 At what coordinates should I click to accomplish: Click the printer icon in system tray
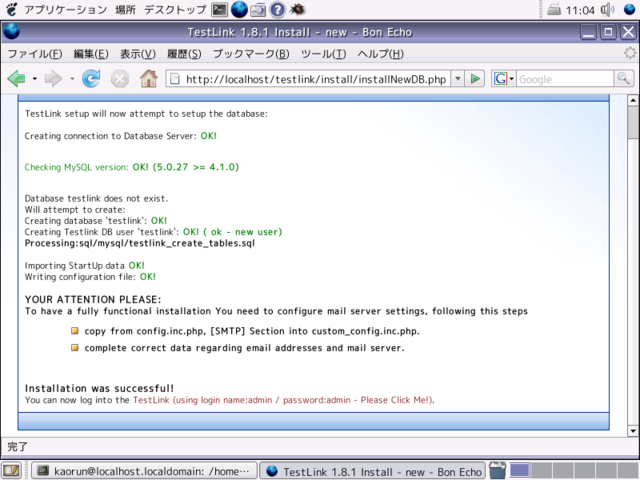pyautogui.click(x=554, y=9)
